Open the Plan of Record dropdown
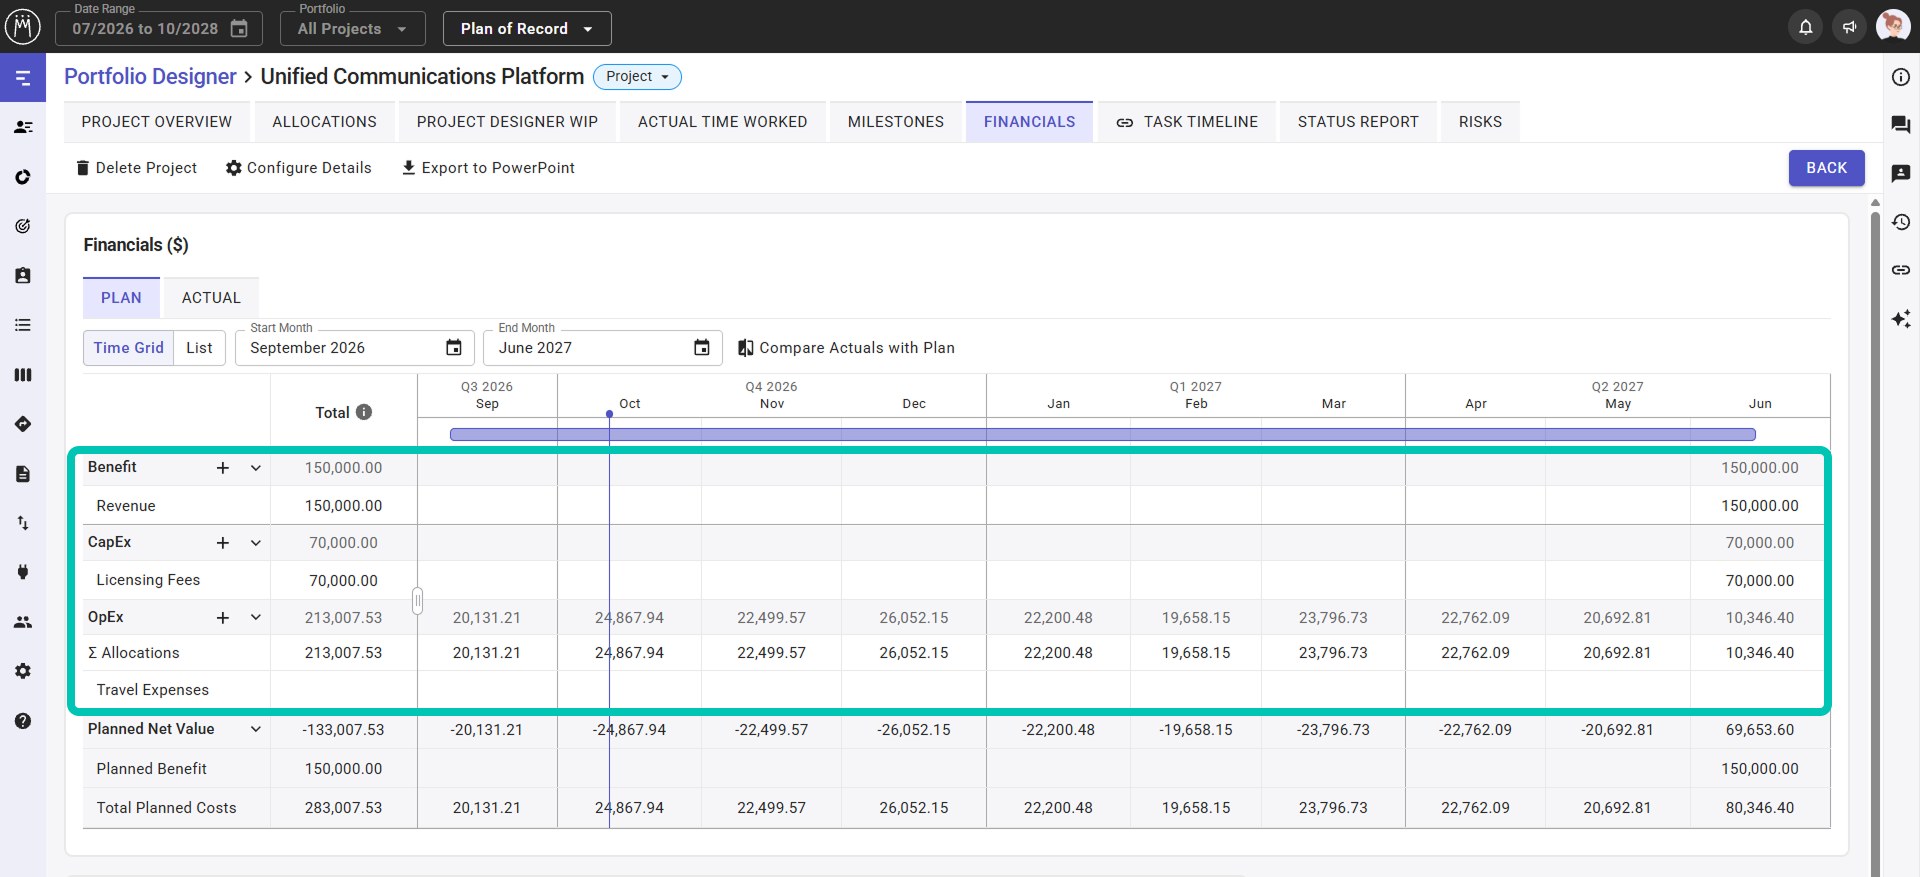The image size is (1920, 877). (527, 29)
